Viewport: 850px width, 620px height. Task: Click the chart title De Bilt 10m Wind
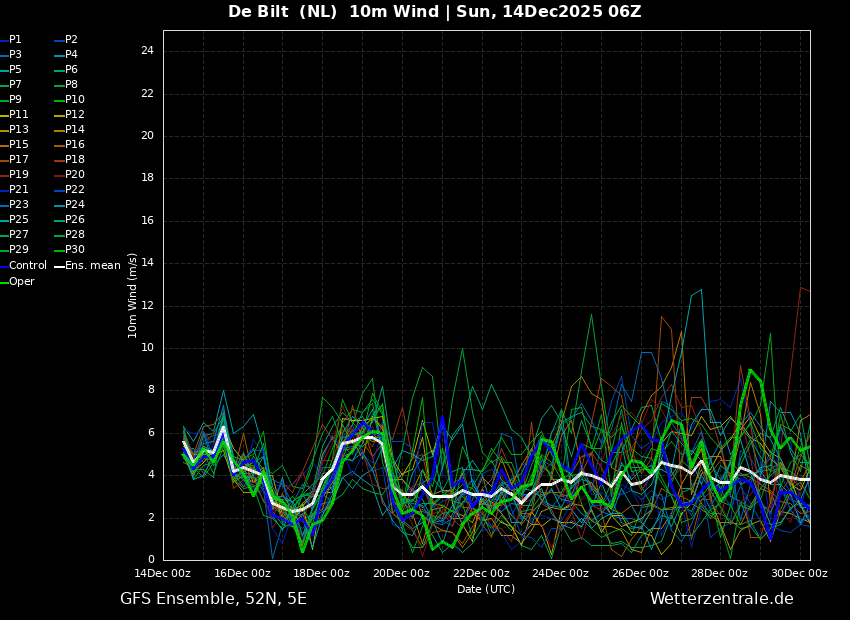tap(434, 12)
